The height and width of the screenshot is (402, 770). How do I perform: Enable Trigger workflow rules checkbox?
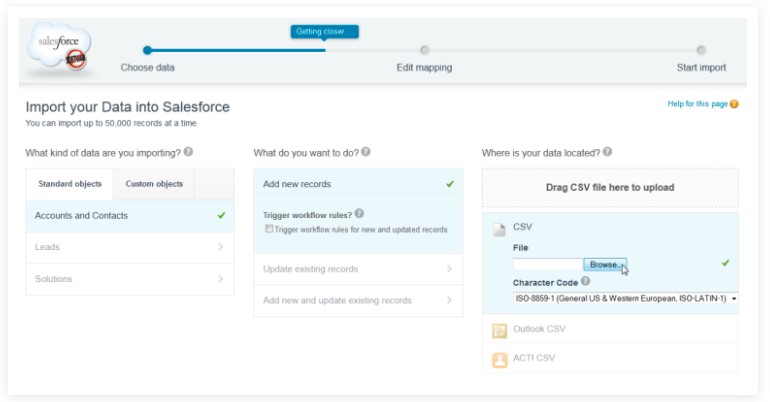(x=269, y=229)
